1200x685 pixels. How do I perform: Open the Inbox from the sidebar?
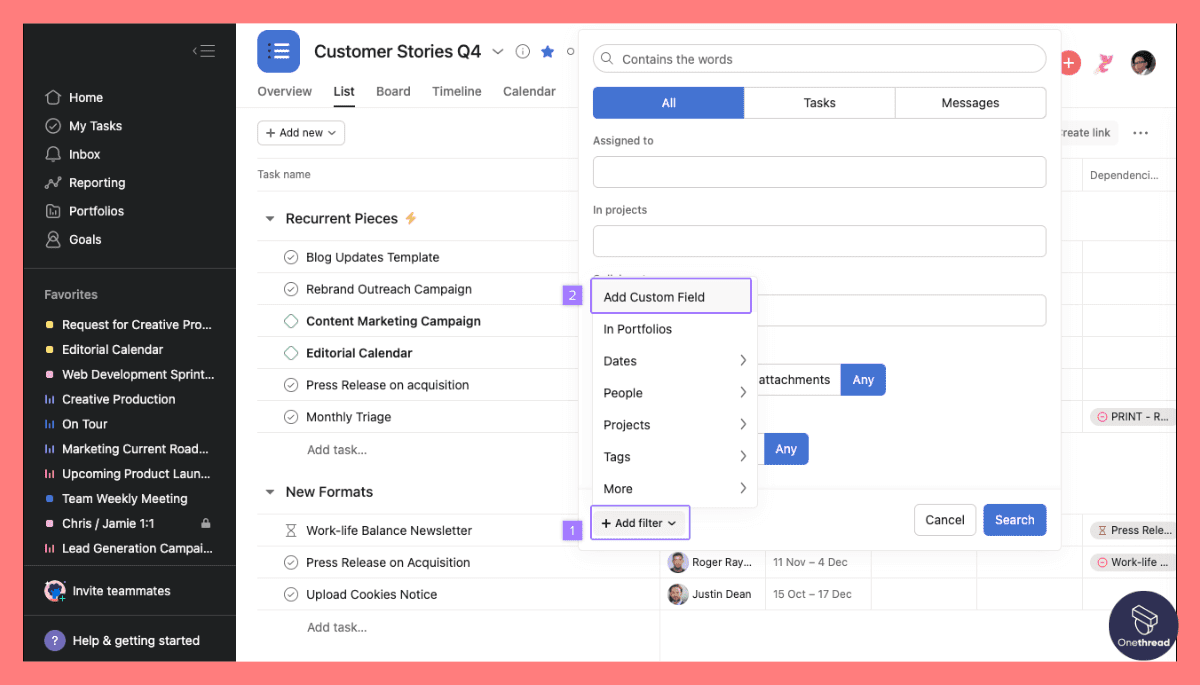[84, 154]
